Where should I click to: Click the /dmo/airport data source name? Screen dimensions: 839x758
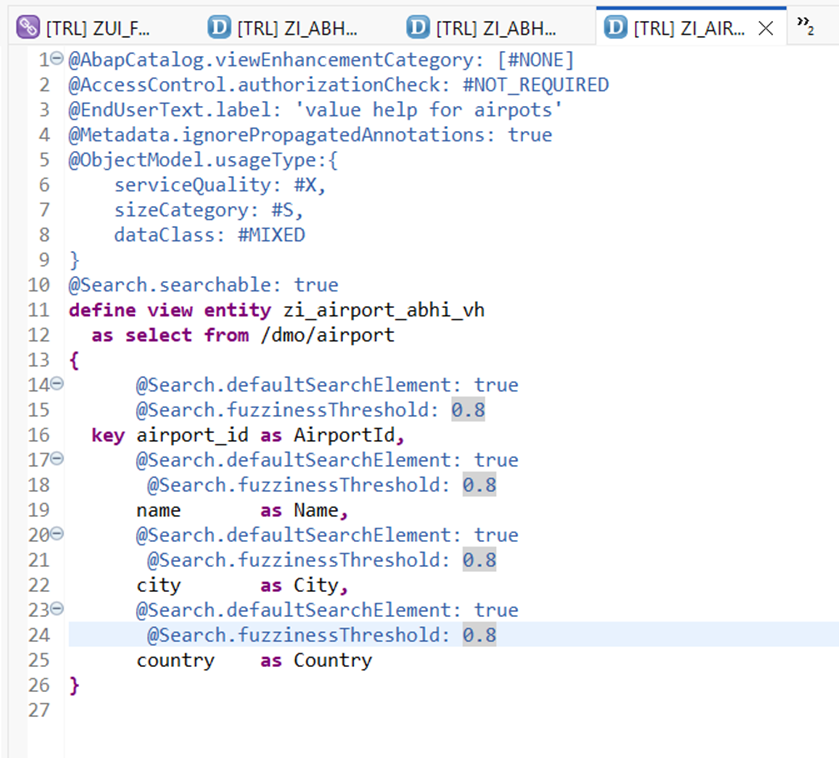327,335
